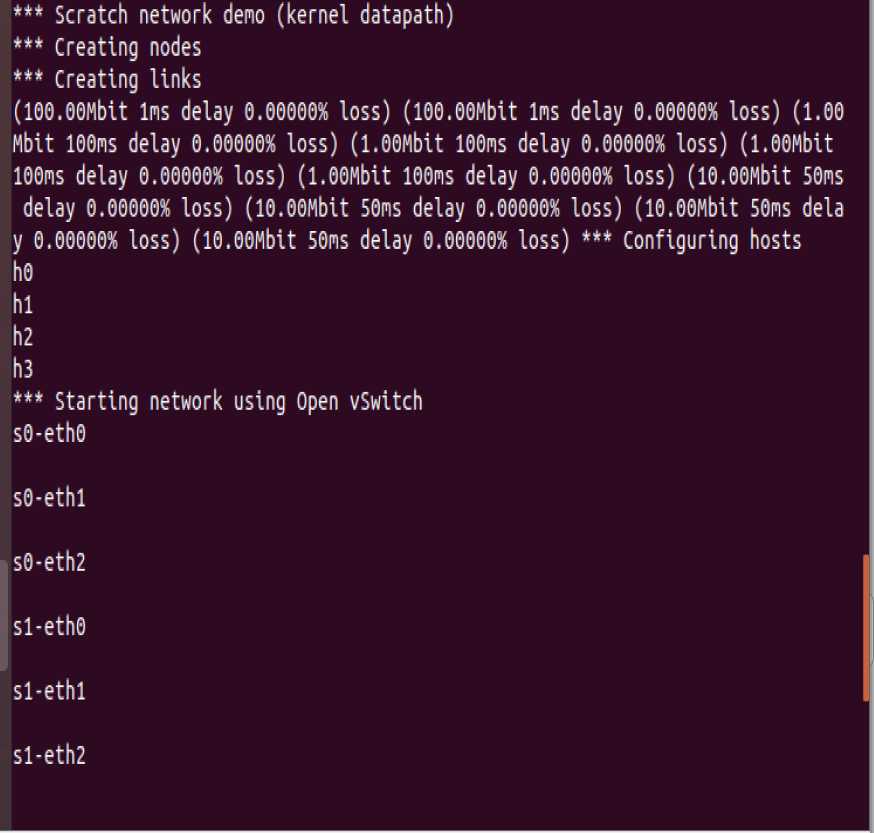Click the h0 host line
This screenshot has width=874, height=833.
[x=23, y=273]
